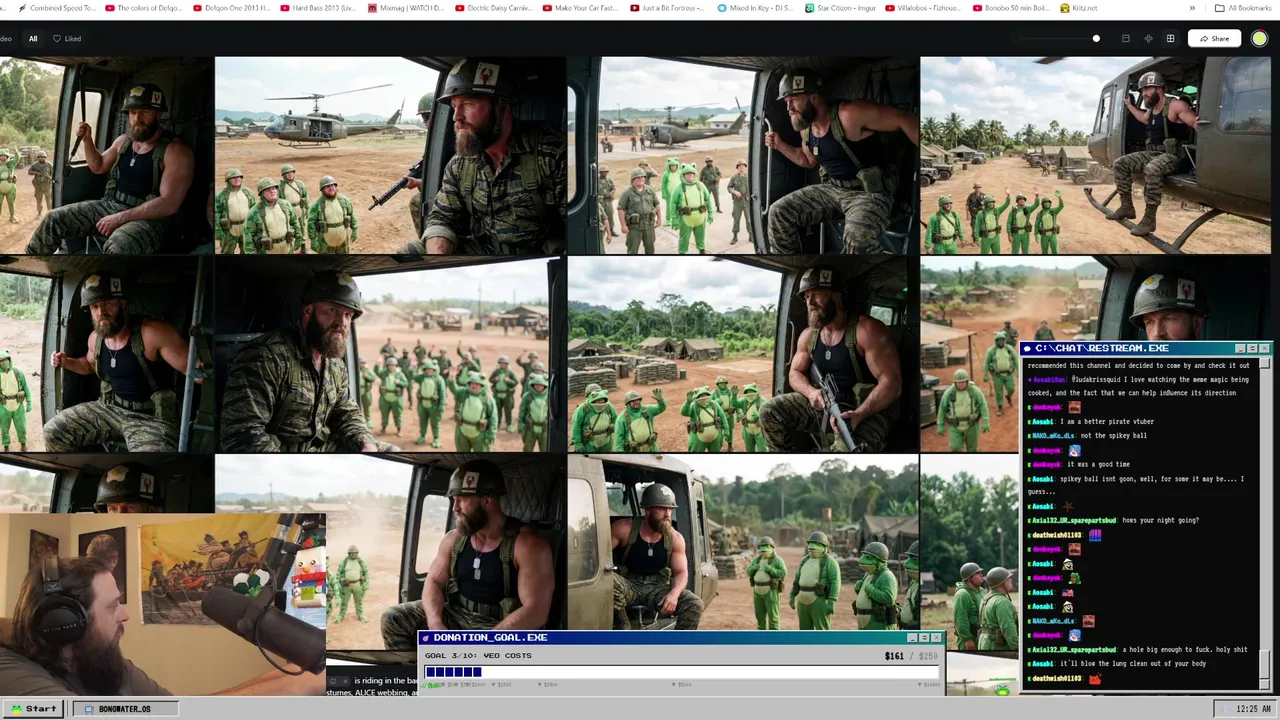Viewport: 1280px width, 720px height.
Task: Select the 'All' filter tab
Action: [33, 39]
